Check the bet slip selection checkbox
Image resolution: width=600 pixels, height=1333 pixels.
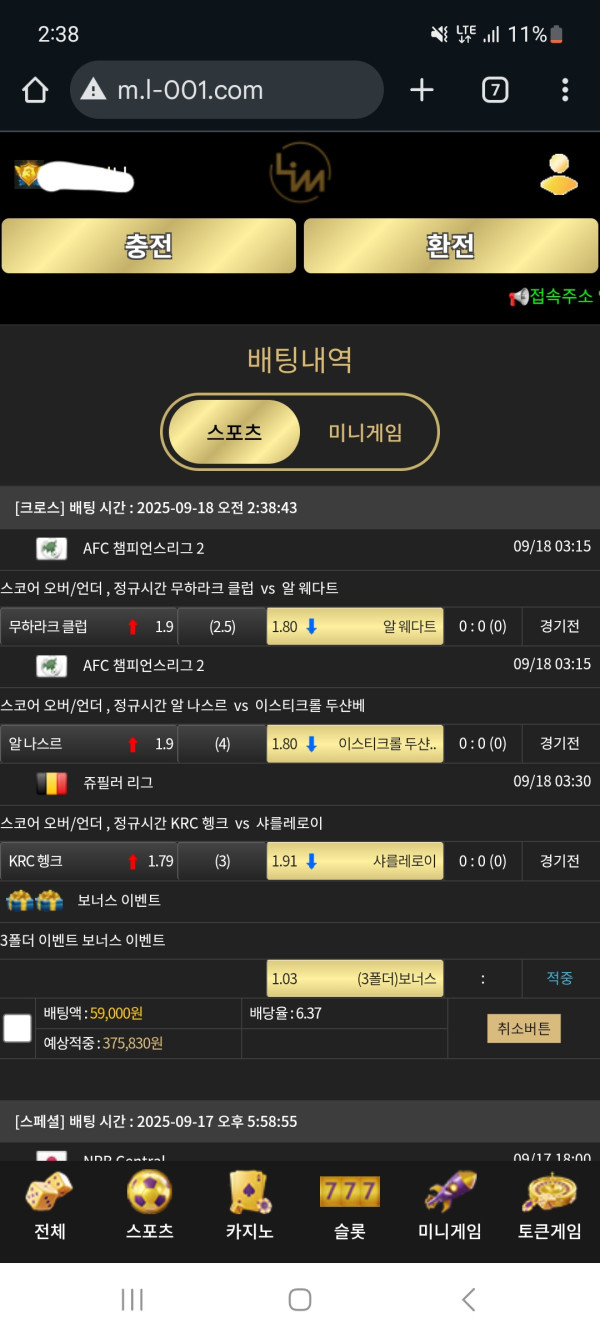tap(17, 1028)
